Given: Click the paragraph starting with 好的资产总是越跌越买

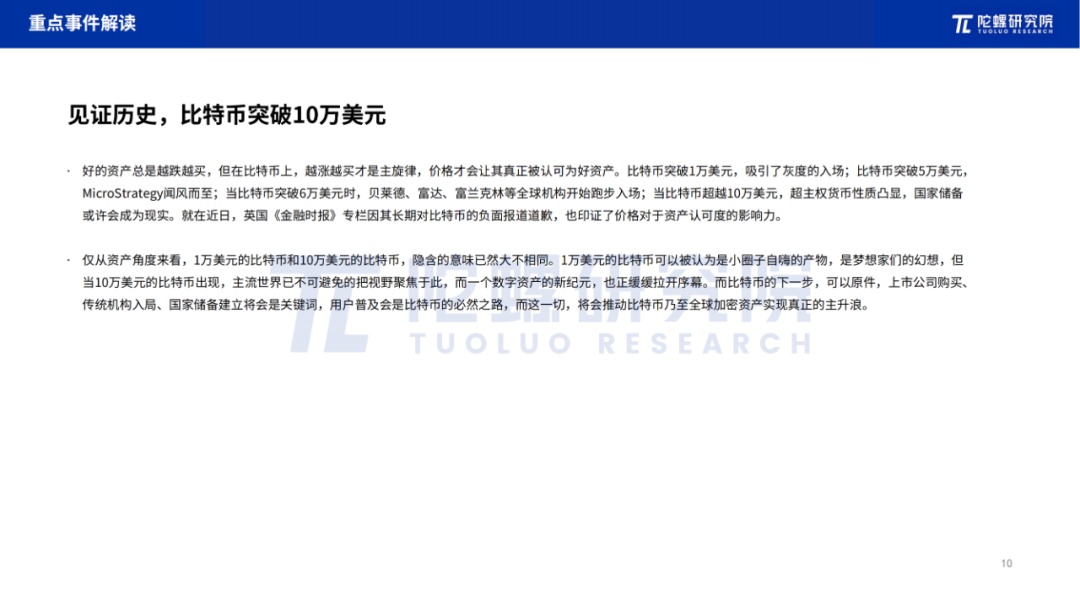Looking at the screenshot, I should click(526, 193).
